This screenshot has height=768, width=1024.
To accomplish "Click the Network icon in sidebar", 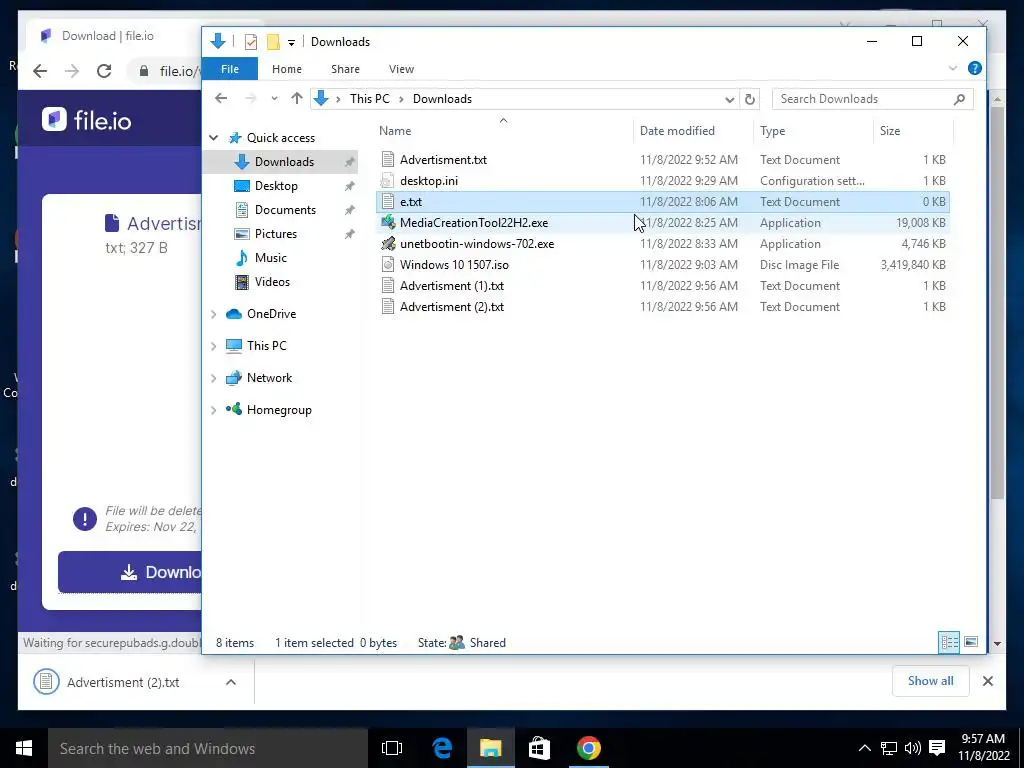I will tap(234, 378).
